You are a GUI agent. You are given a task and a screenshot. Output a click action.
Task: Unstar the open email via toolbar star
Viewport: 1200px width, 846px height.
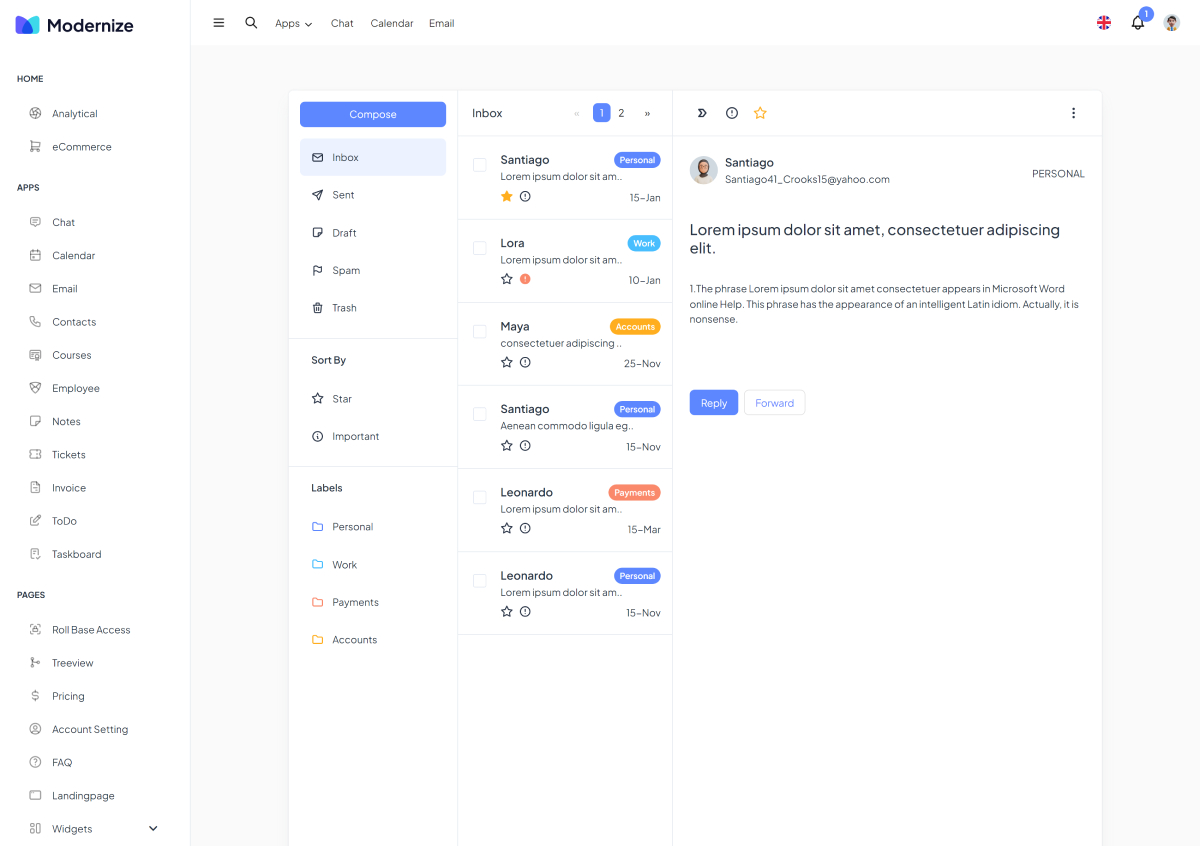coord(760,113)
